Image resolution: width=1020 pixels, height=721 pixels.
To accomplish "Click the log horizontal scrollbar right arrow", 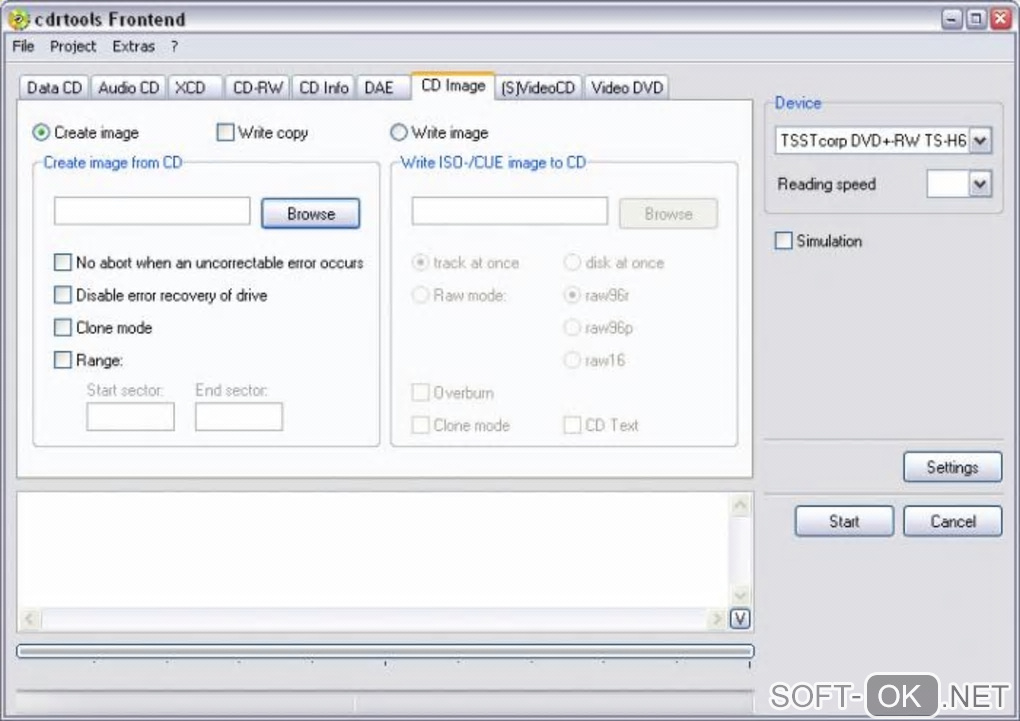I will [x=717, y=618].
